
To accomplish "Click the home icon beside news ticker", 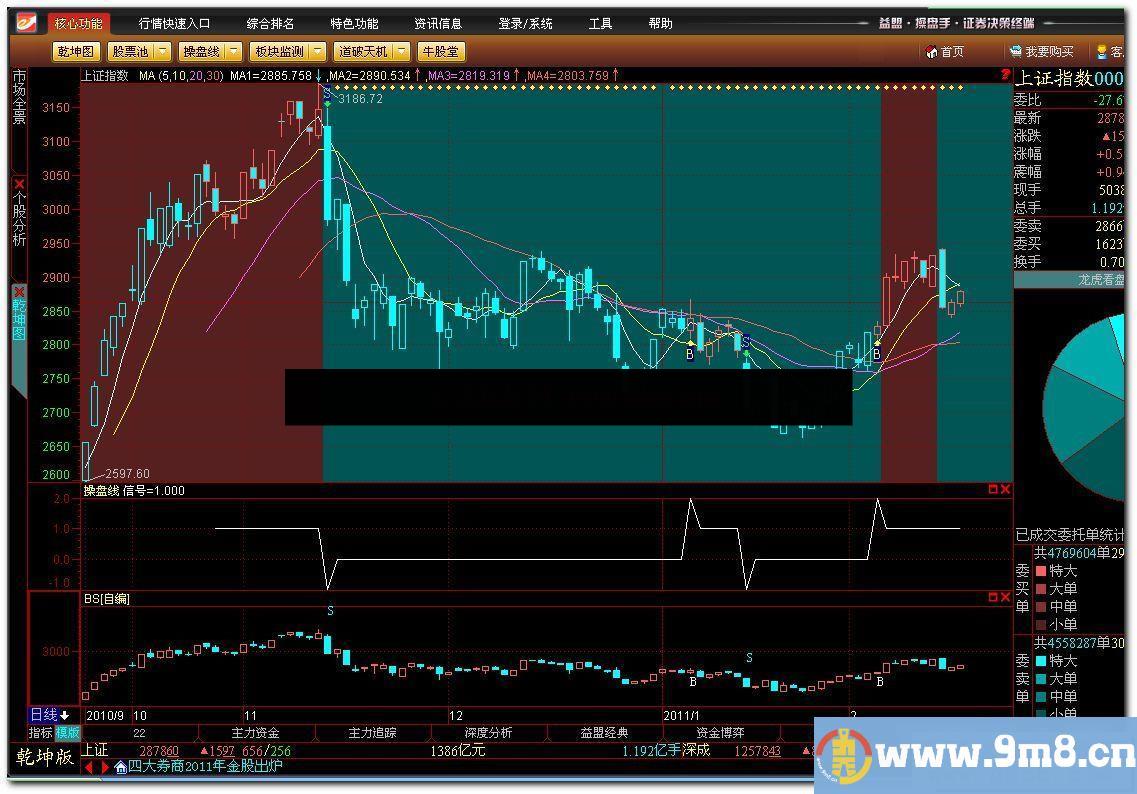I will [120, 767].
